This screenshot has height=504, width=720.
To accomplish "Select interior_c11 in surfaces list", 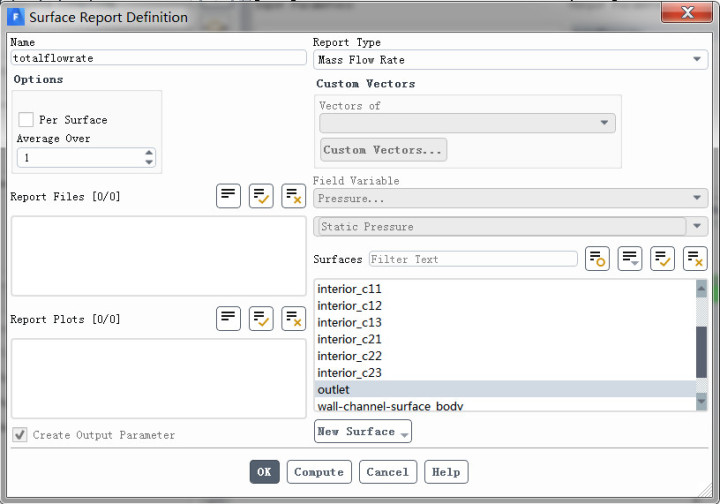I will click(505, 289).
